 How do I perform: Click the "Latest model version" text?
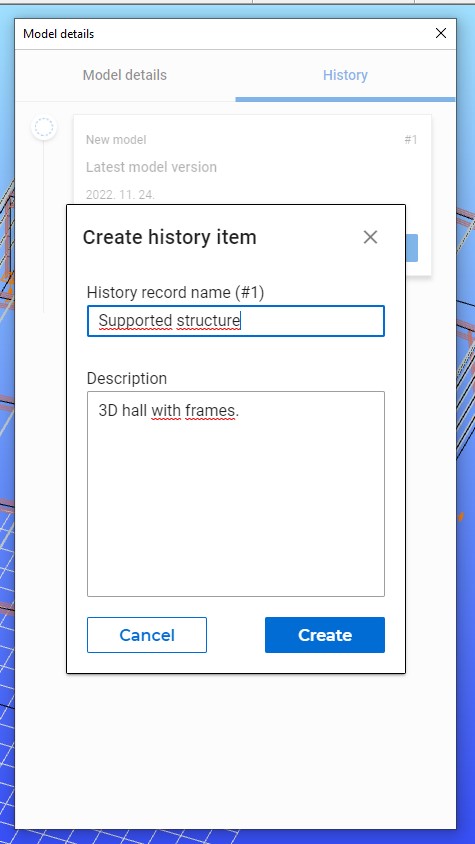(x=151, y=167)
